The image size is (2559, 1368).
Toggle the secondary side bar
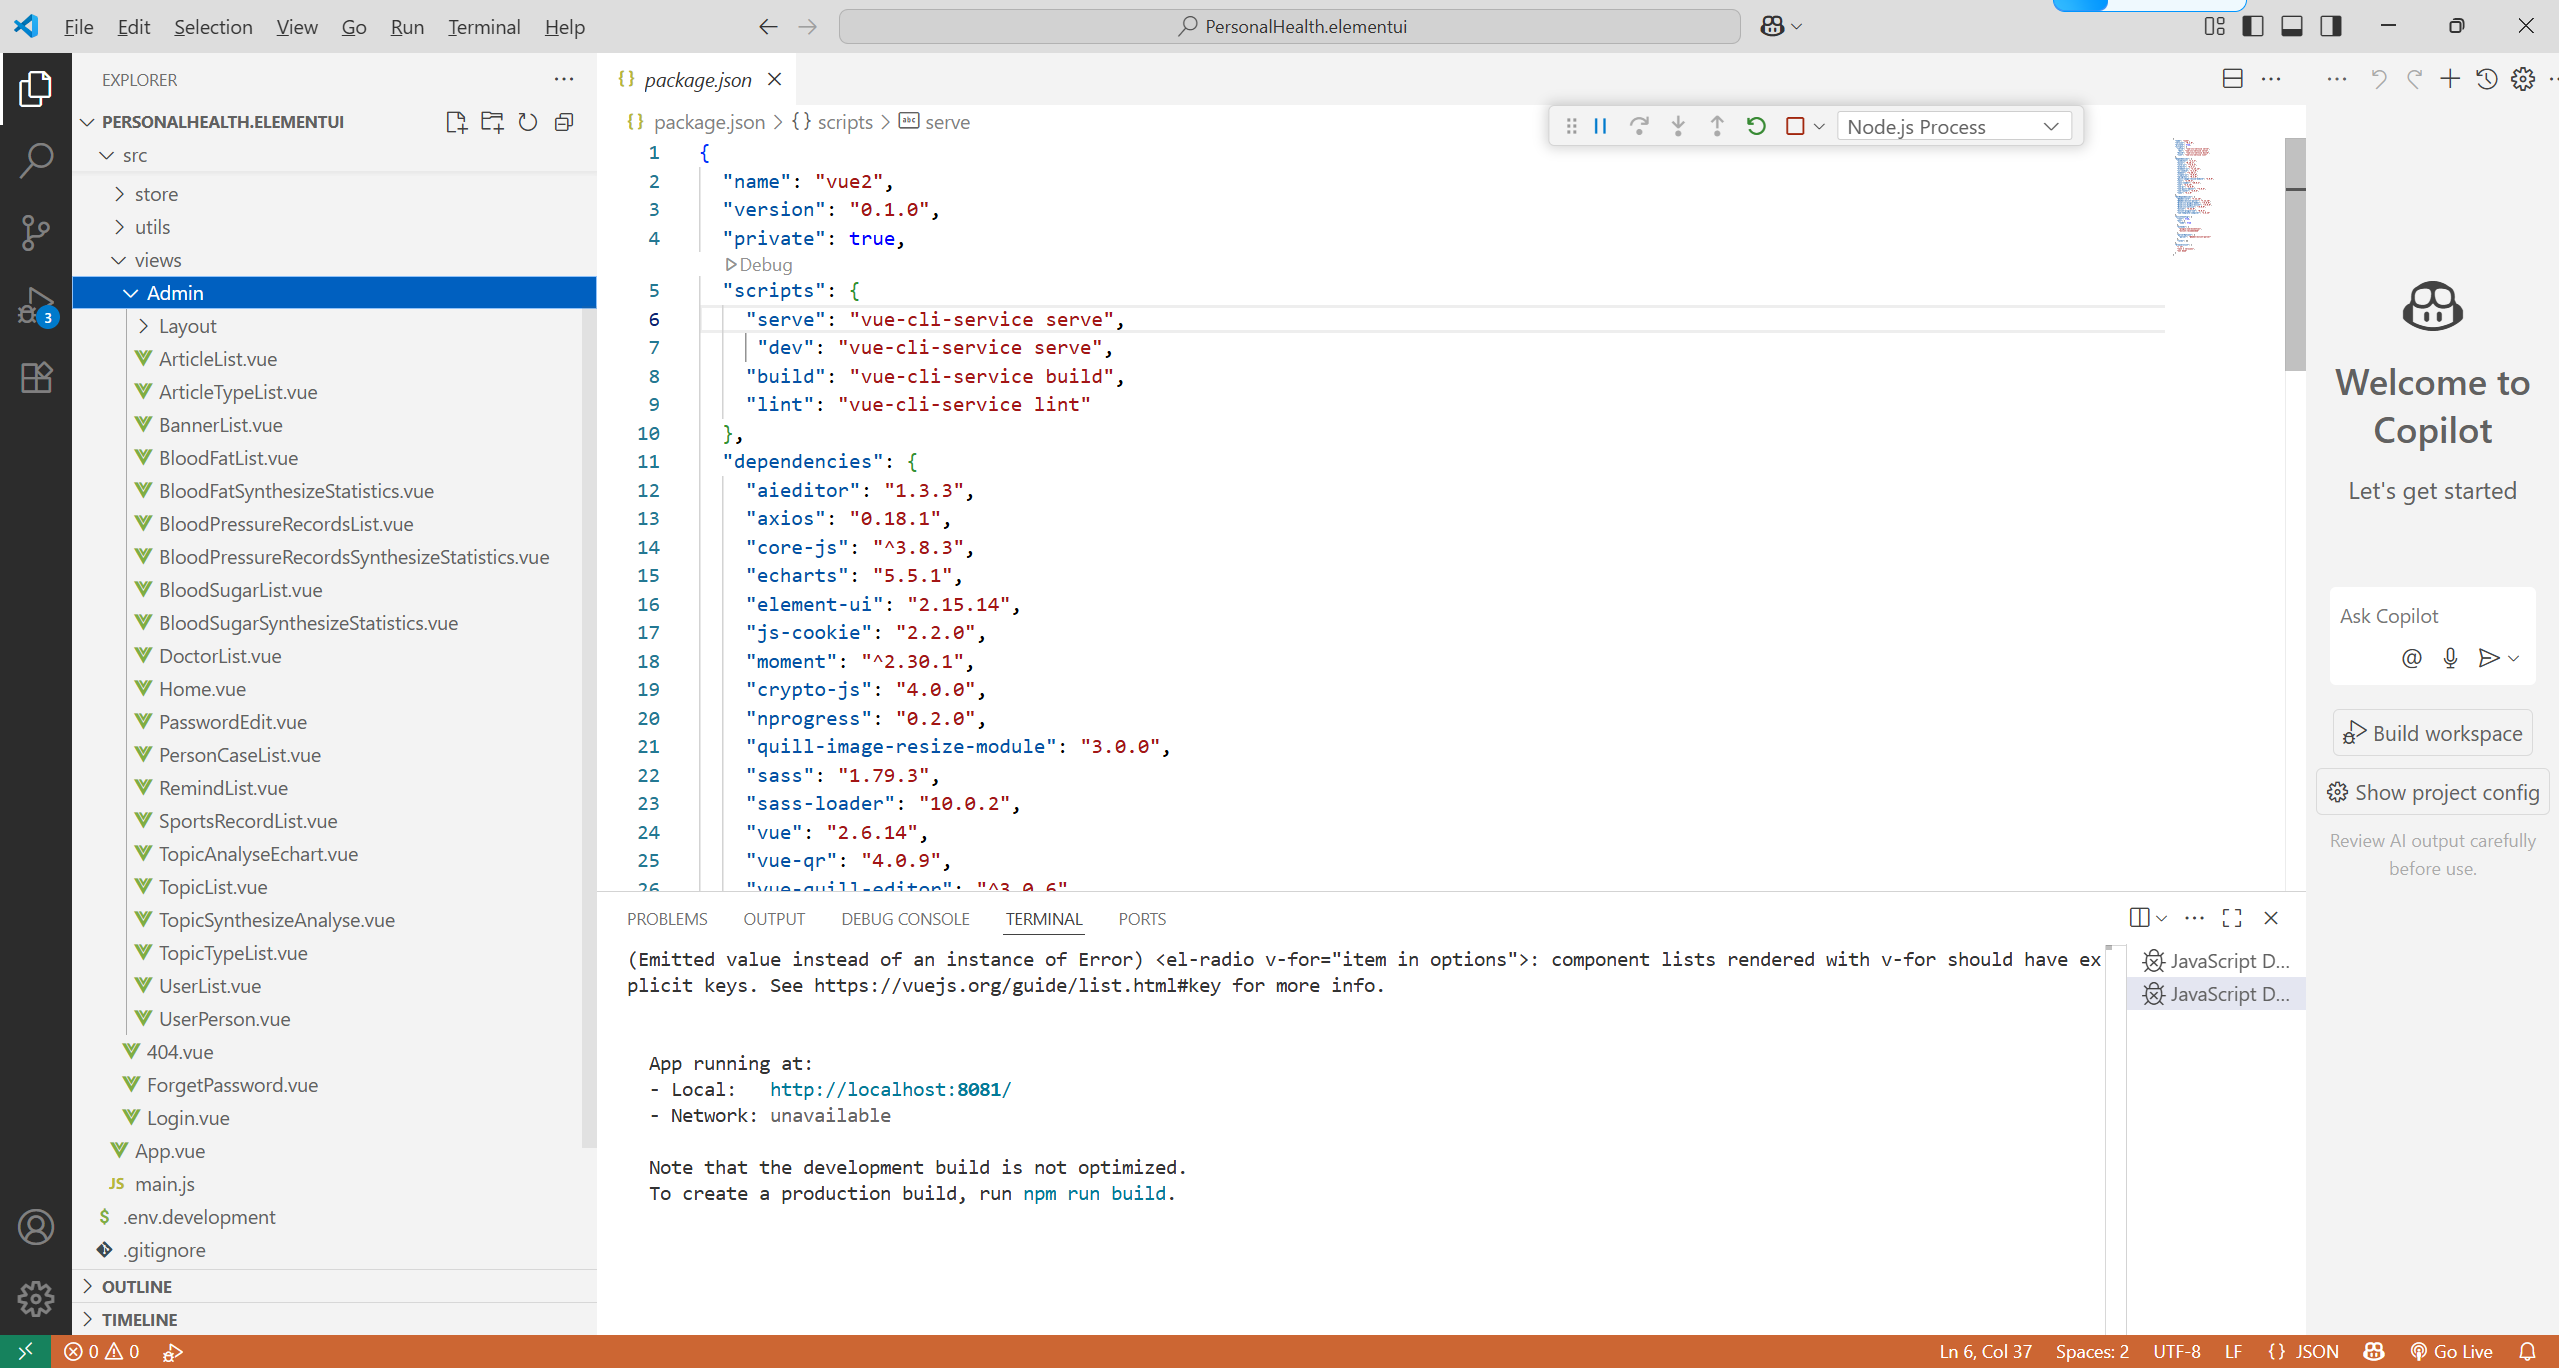[x=2331, y=26]
